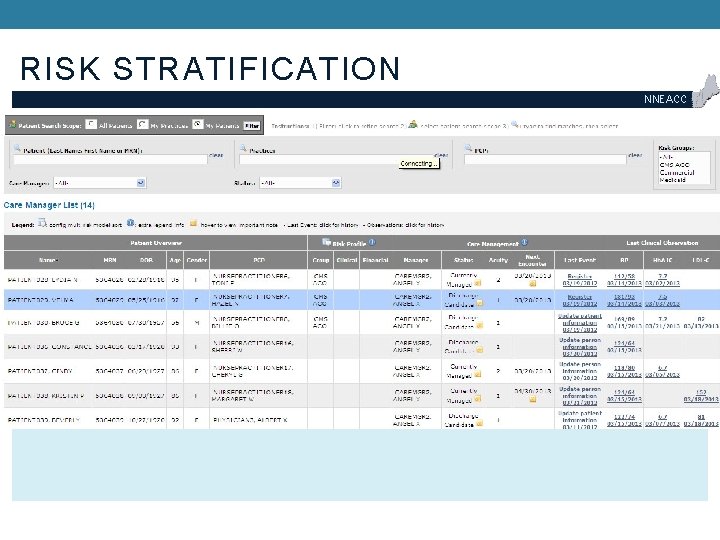Sort by the MRN column header
This screenshot has height=540, width=720.
tap(110, 260)
